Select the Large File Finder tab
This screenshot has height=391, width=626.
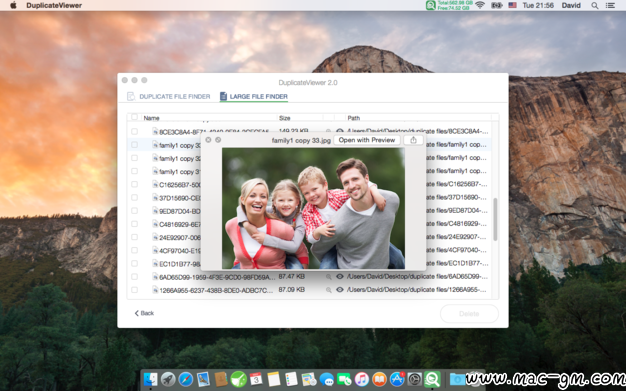(x=254, y=96)
